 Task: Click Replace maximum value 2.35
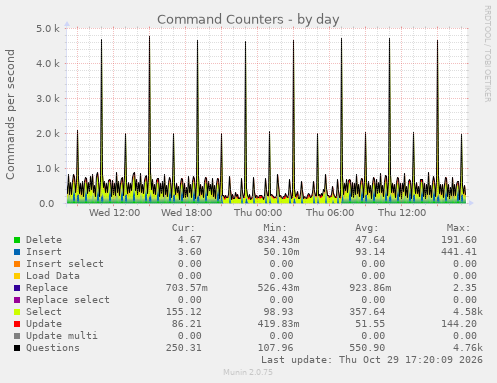[465, 288]
